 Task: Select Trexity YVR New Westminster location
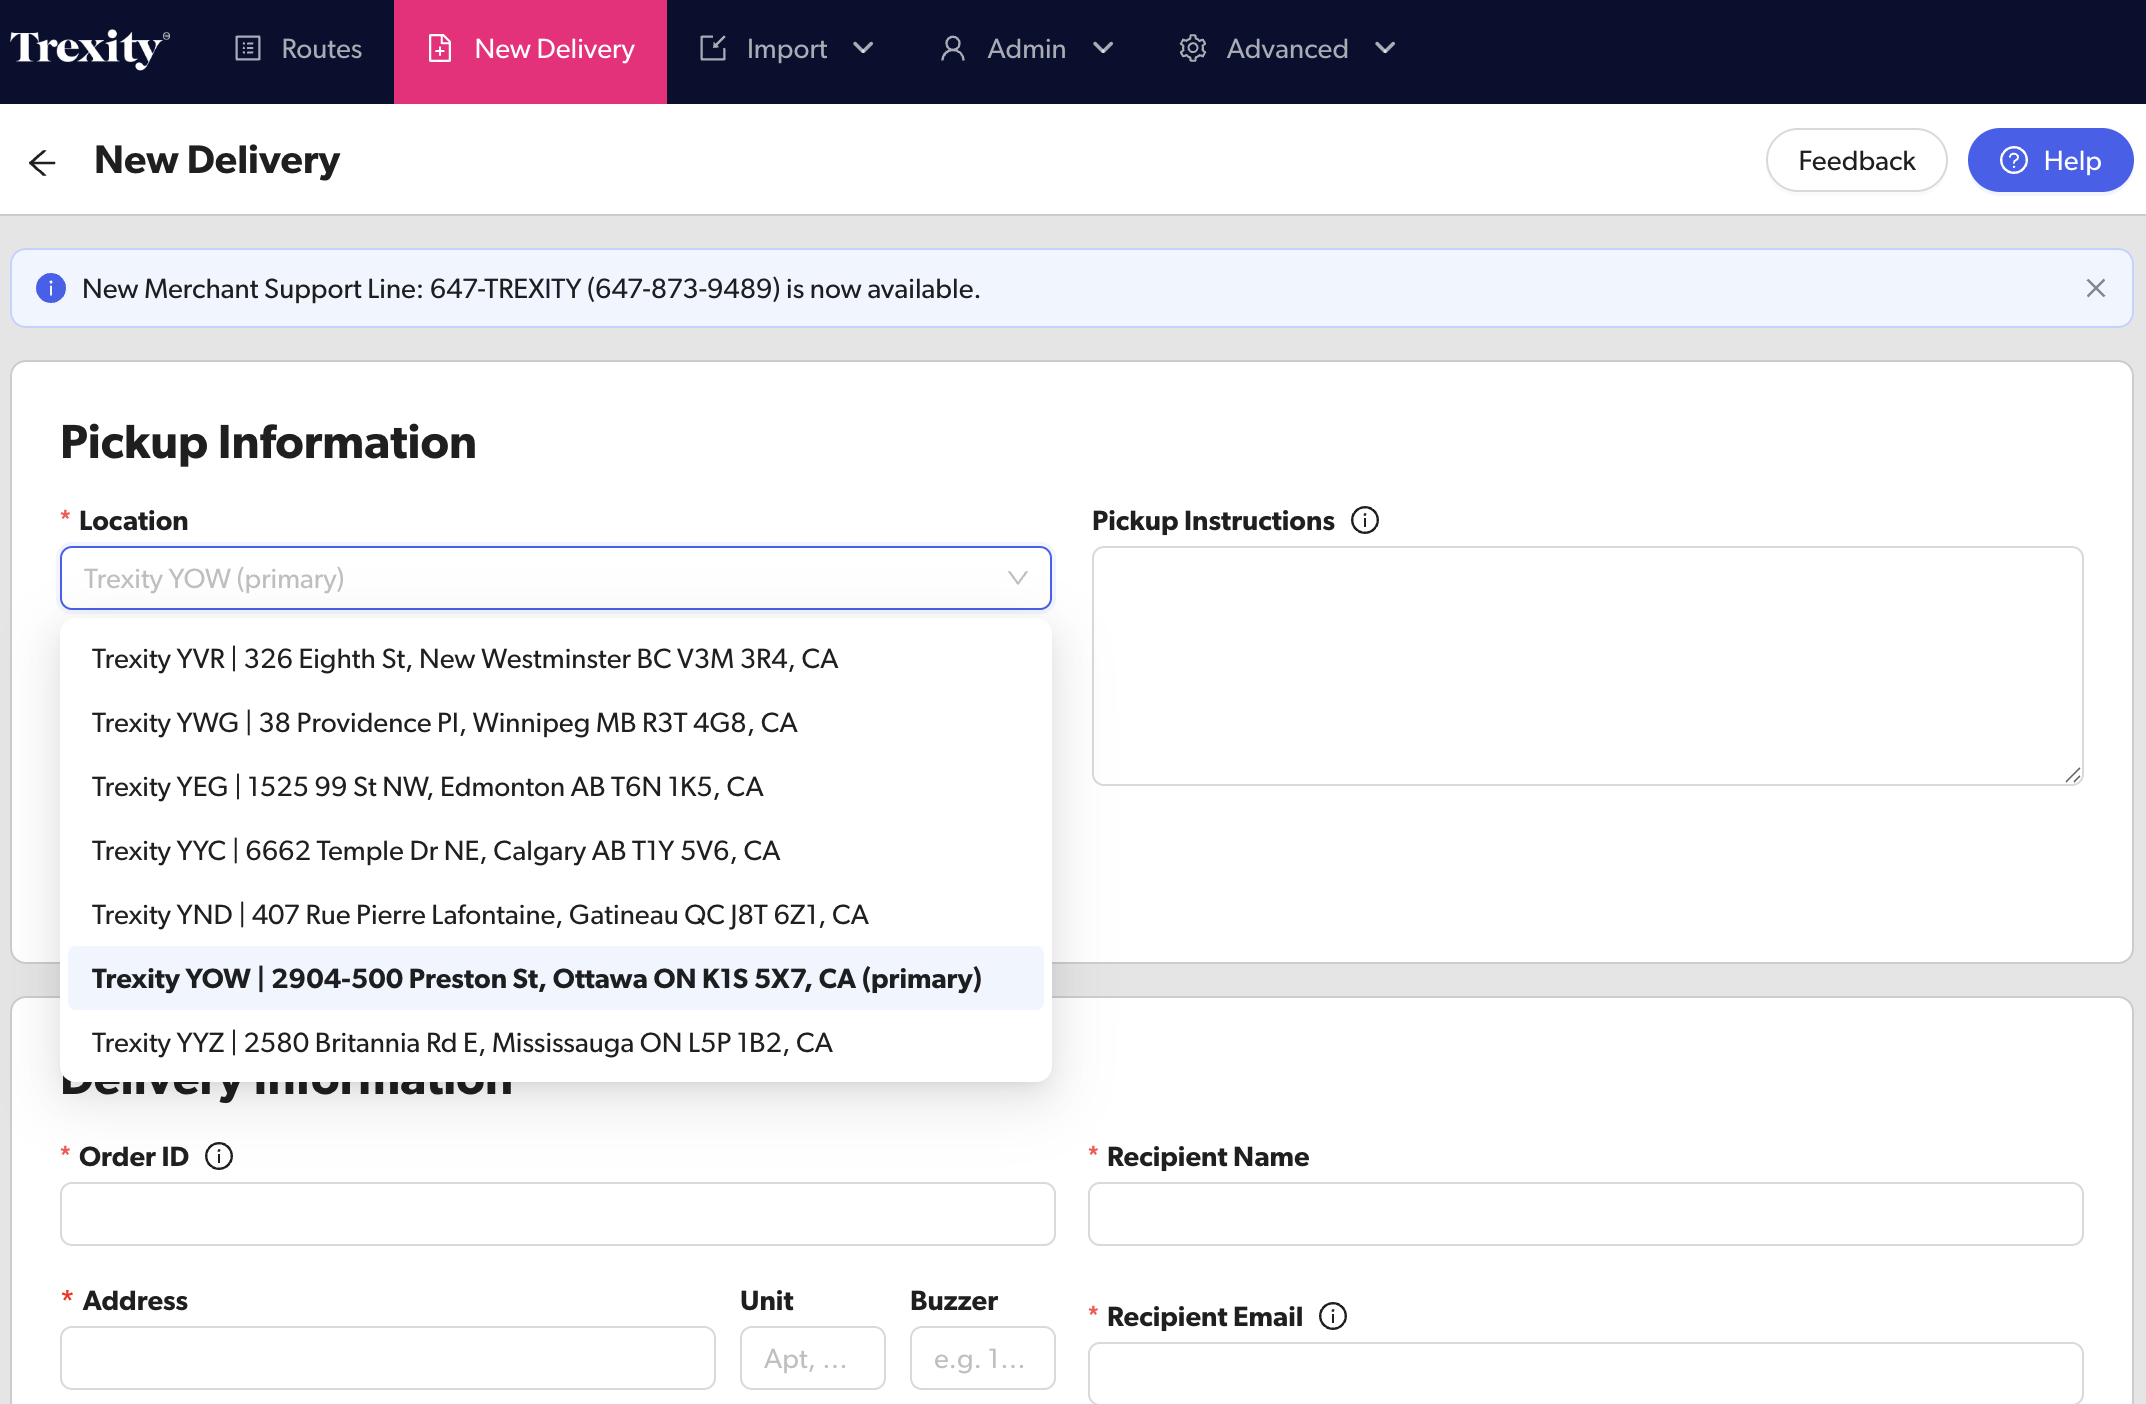point(556,658)
